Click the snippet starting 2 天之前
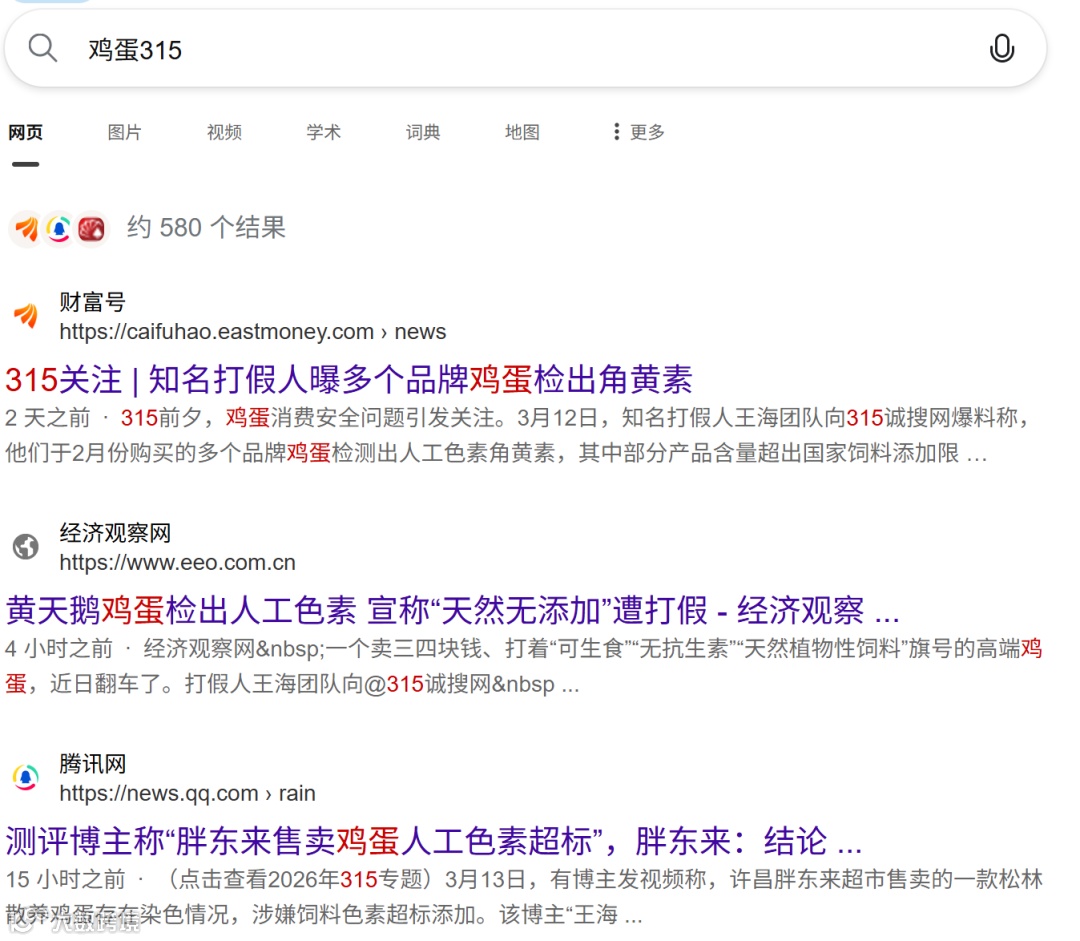This screenshot has width=1080, height=941. tap(519, 435)
